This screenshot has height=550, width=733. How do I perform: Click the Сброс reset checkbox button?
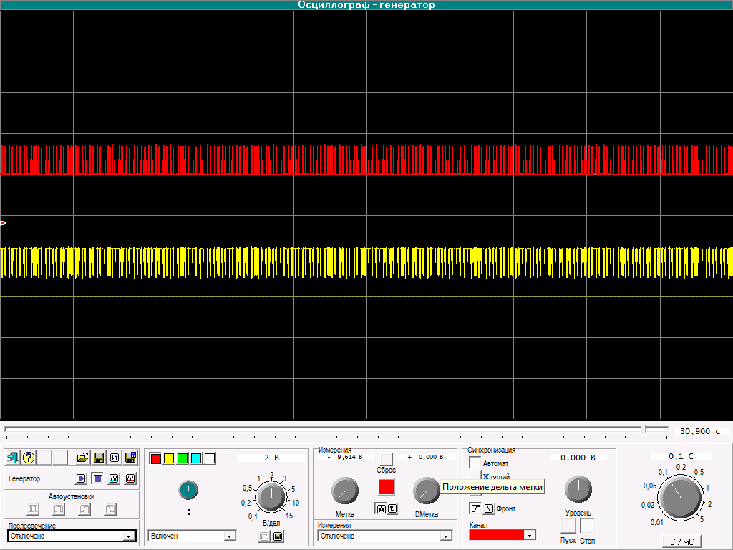pyautogui.click(x=387, y=459)
